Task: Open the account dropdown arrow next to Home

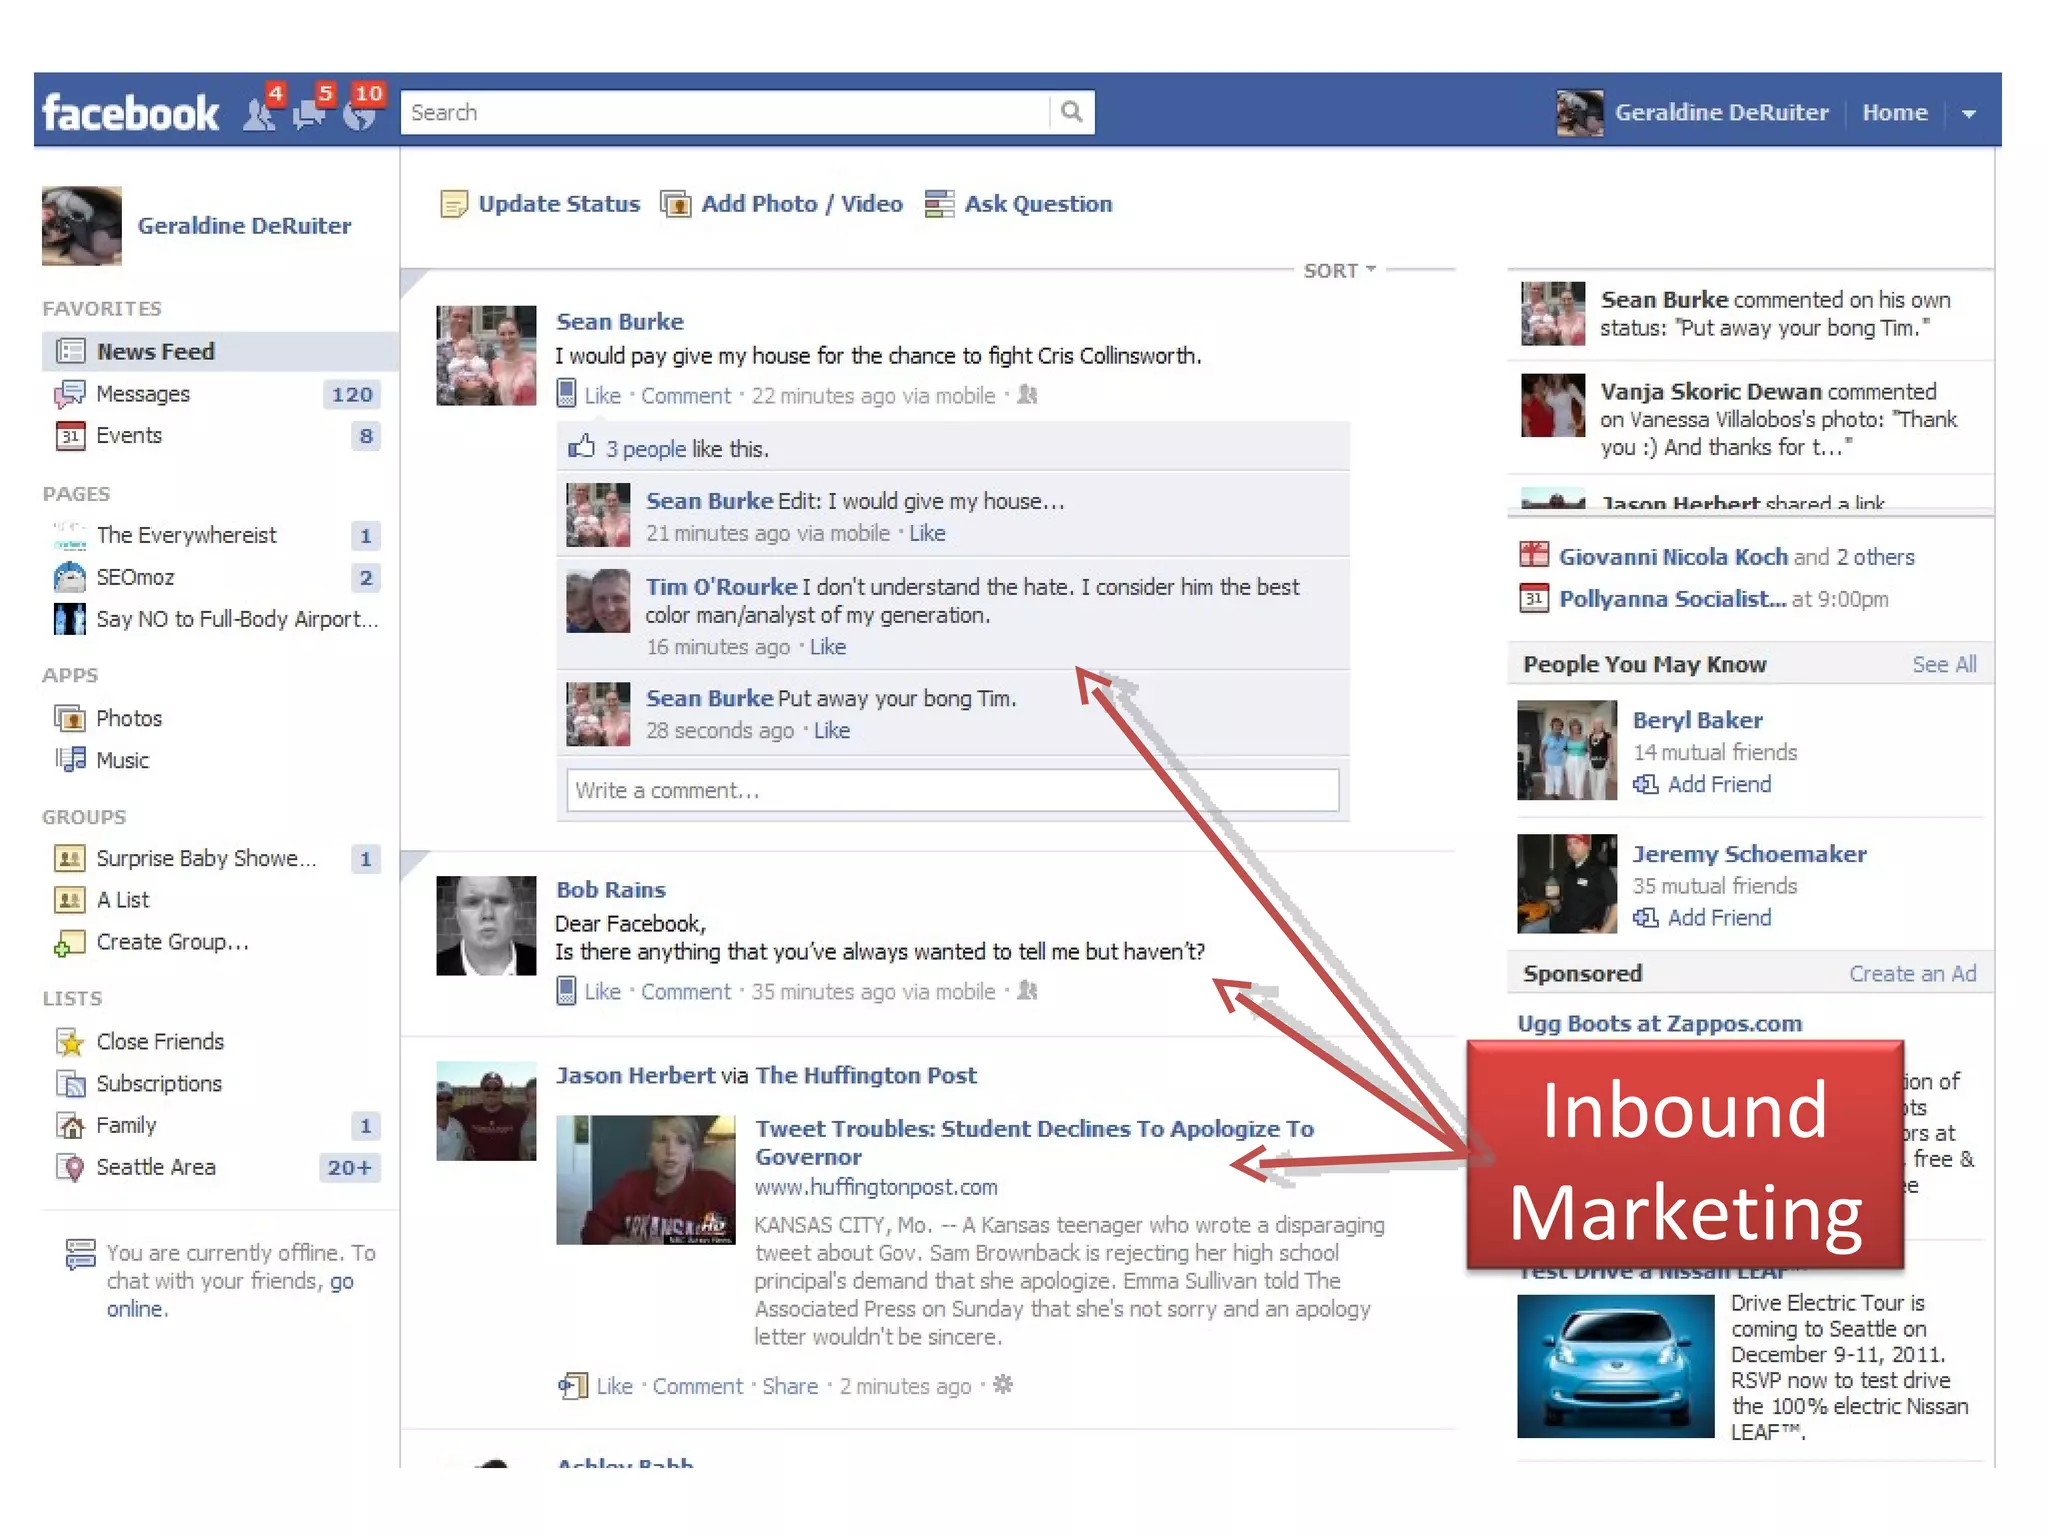Action: click(x=1969, y=113)
